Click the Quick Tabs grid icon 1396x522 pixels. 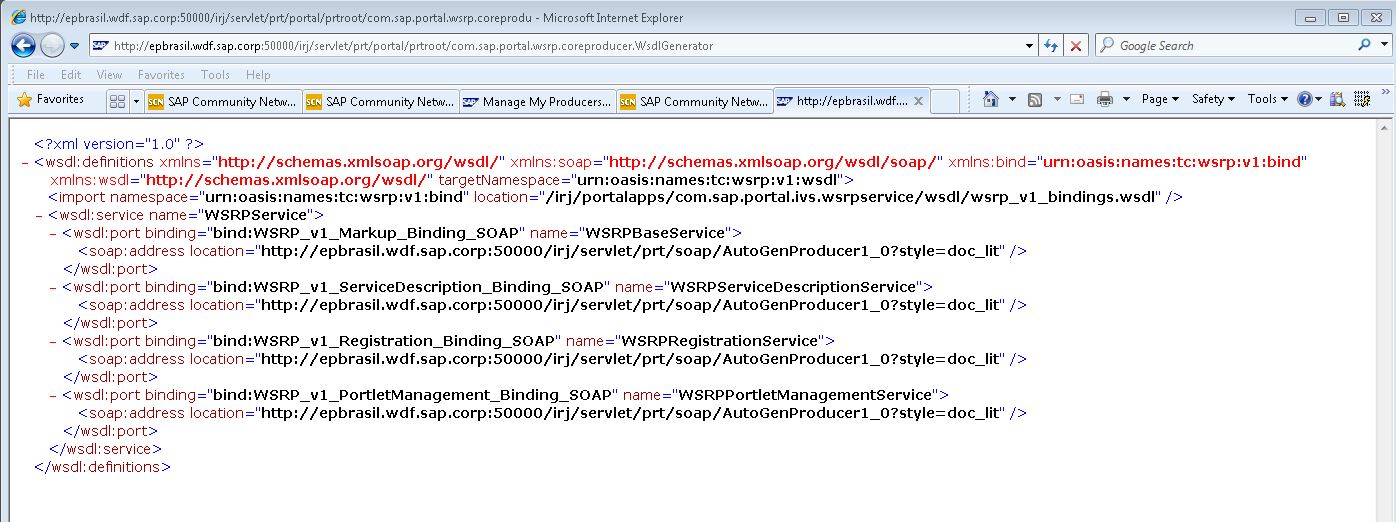117,101
